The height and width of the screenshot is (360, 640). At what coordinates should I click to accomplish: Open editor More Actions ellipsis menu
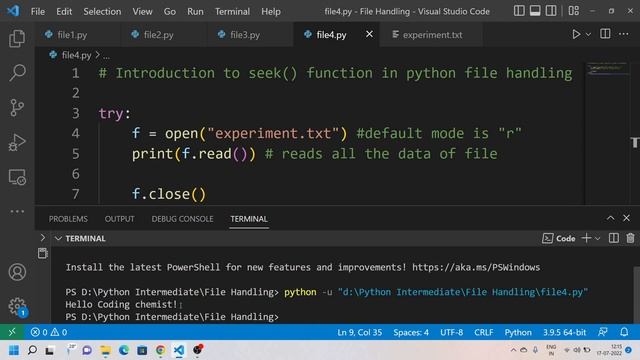[624, 34]
